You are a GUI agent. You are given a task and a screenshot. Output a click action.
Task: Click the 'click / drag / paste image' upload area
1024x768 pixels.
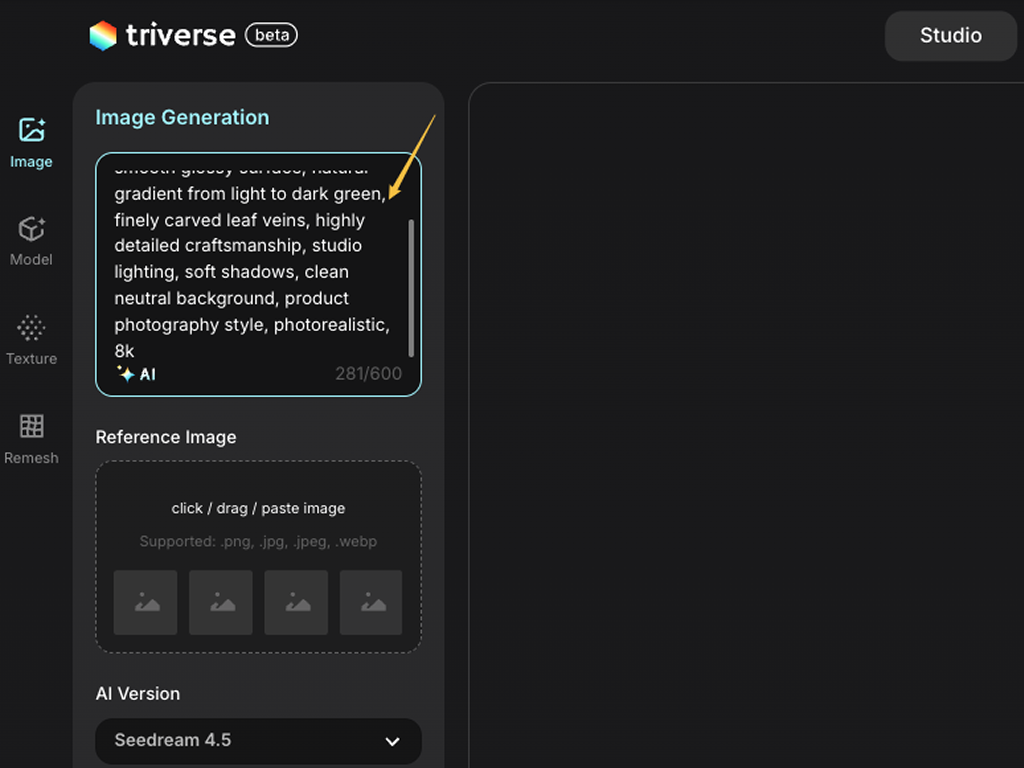coord(258,509)
